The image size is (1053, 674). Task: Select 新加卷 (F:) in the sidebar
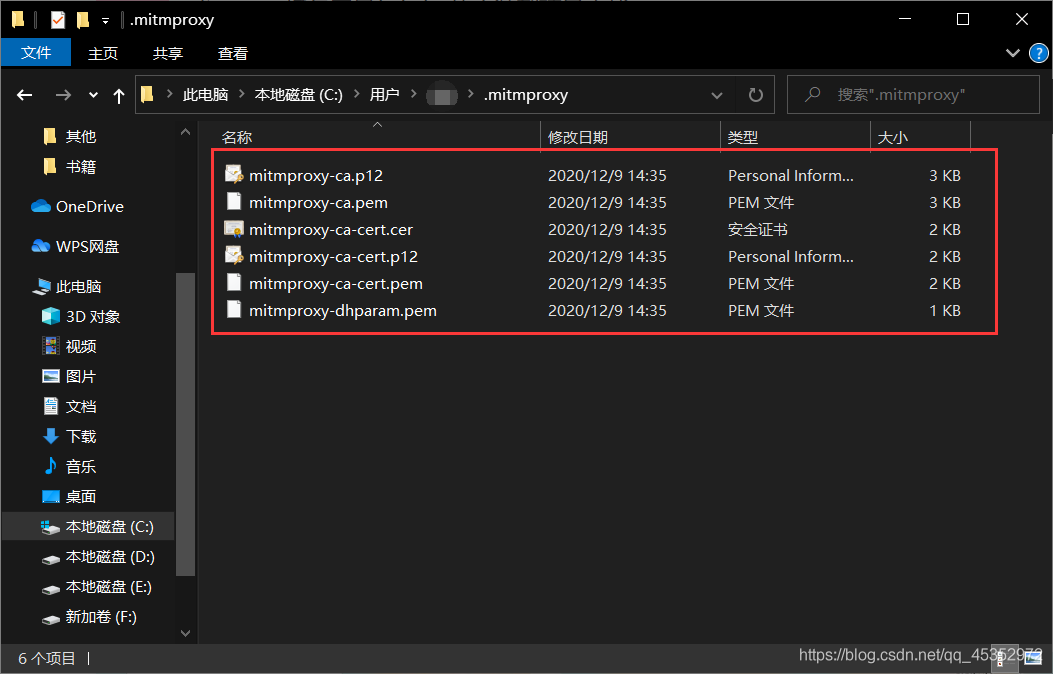pyautogui.click(x=89, y=617)
